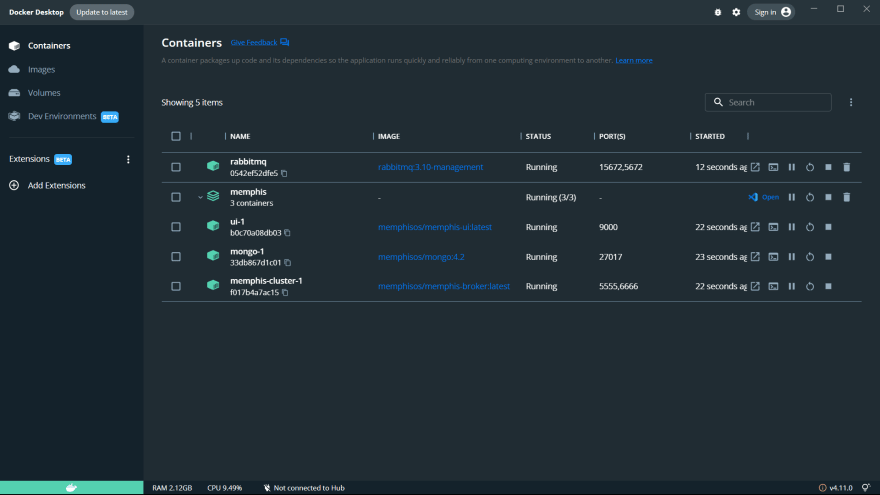Open the troubleshoot bug icon

click(717, 12)
